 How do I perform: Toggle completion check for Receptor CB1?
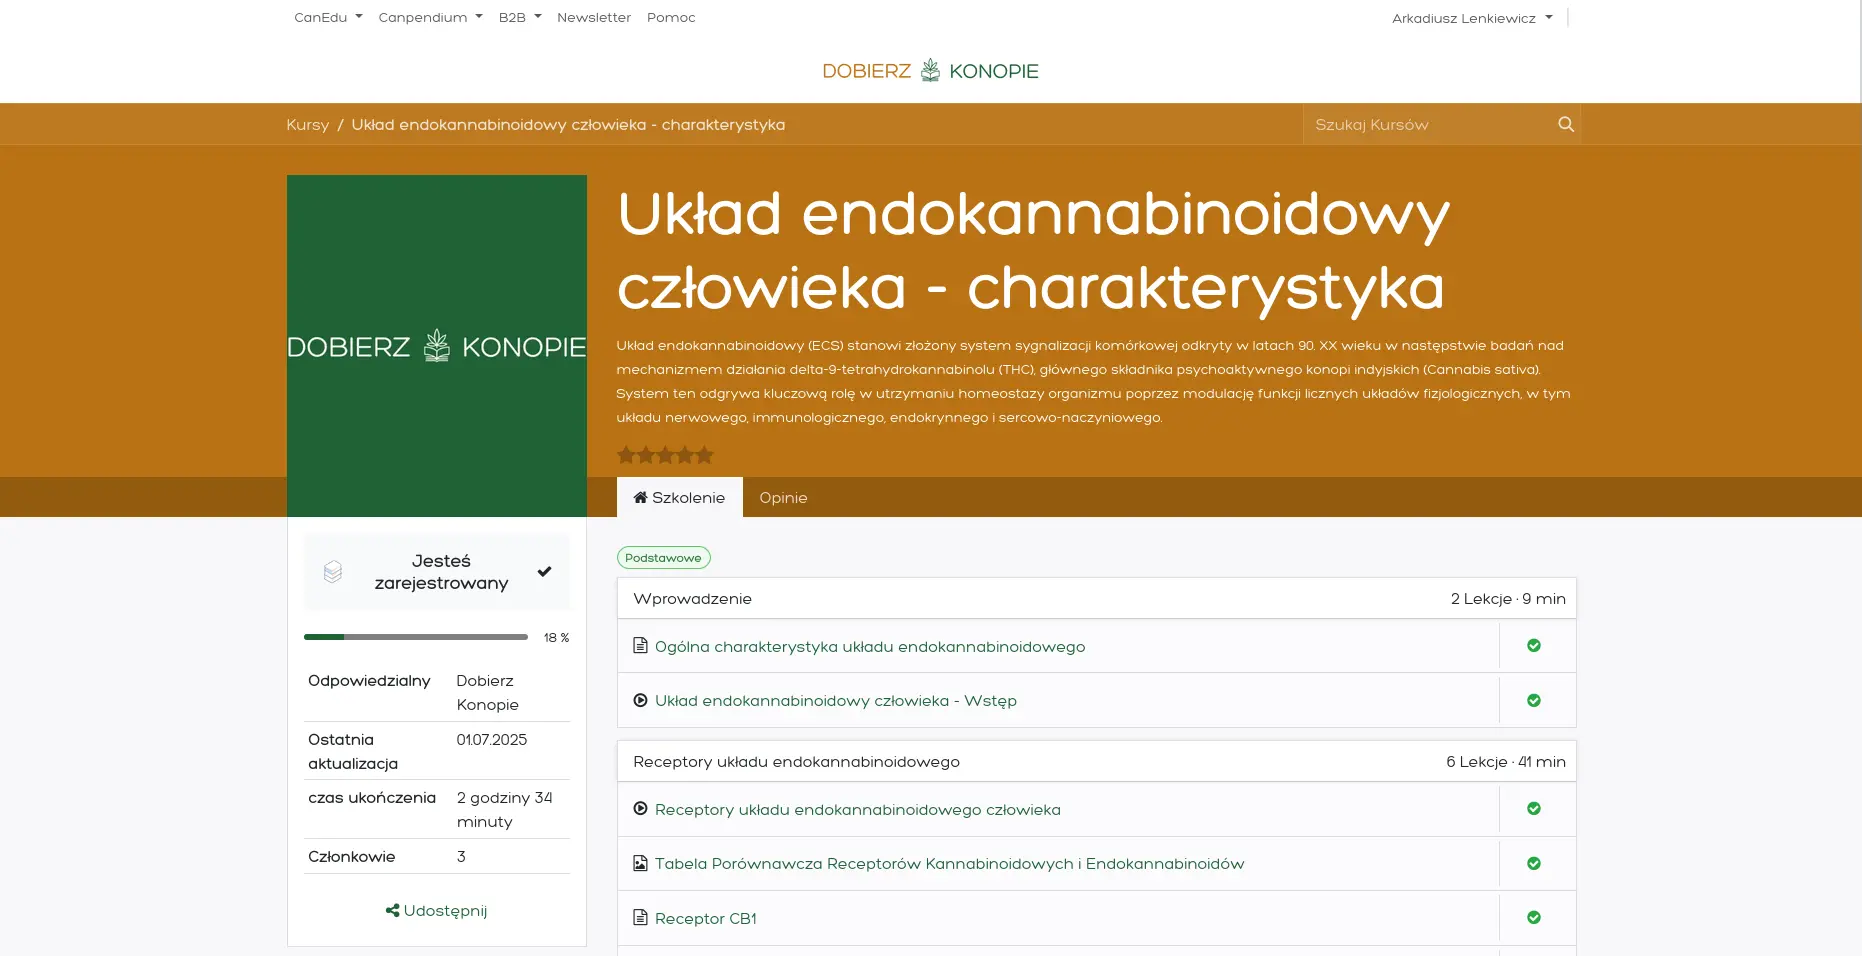pos(1533,918)
